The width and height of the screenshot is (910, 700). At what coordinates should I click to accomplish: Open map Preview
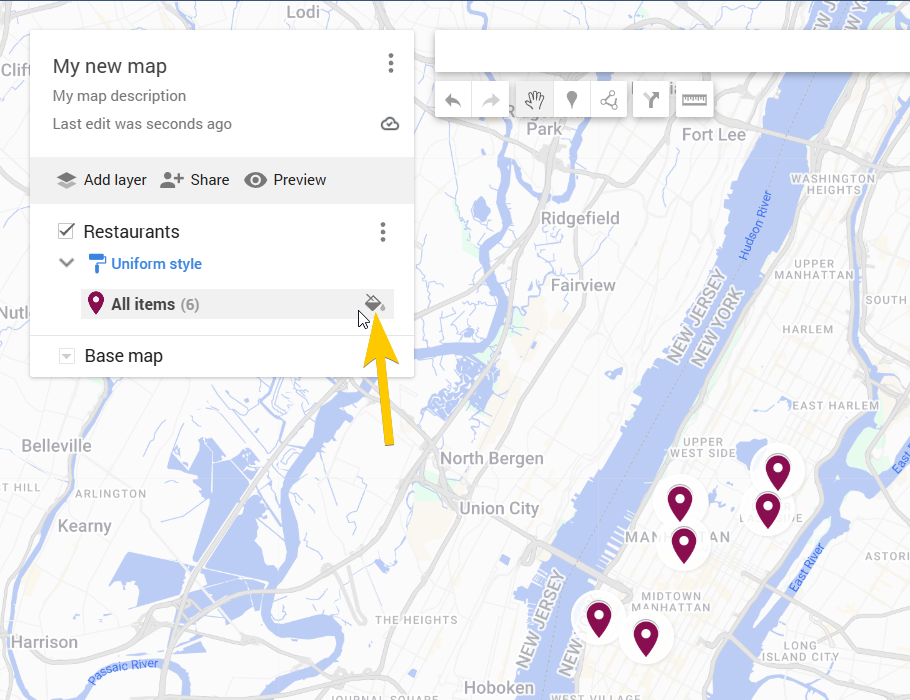click(285, 180)
